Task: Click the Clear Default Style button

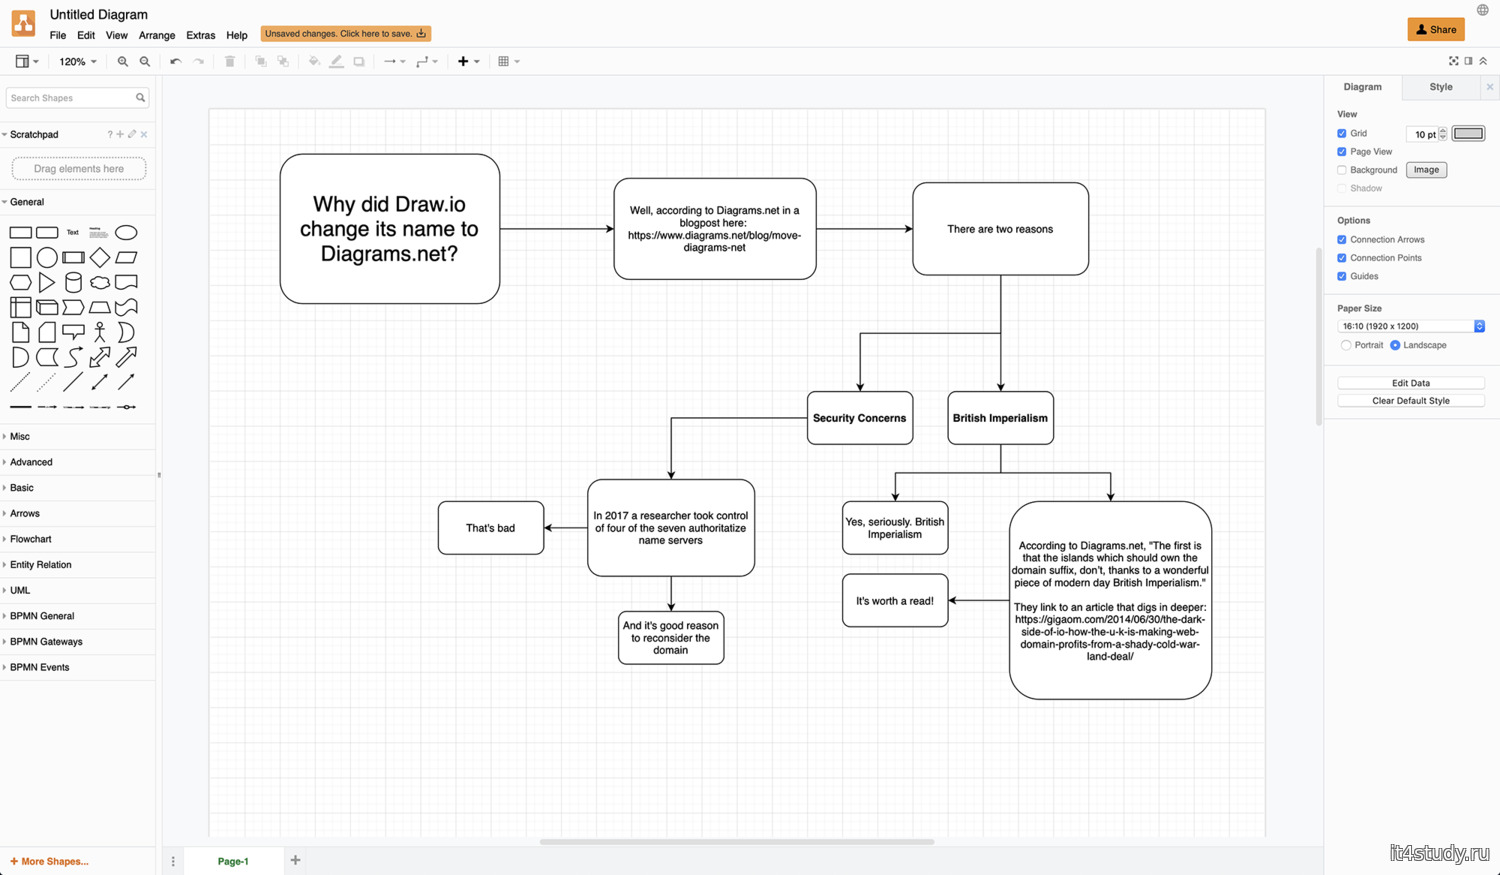Action: point(1410,401)
